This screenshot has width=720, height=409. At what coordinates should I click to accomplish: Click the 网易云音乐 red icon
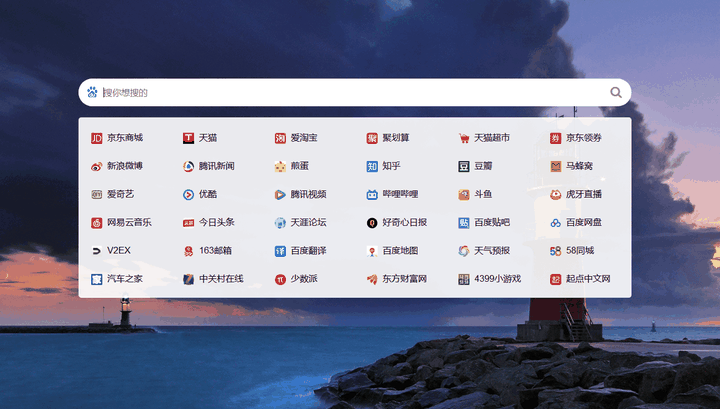pyautogui.click(x=96, y=223)
